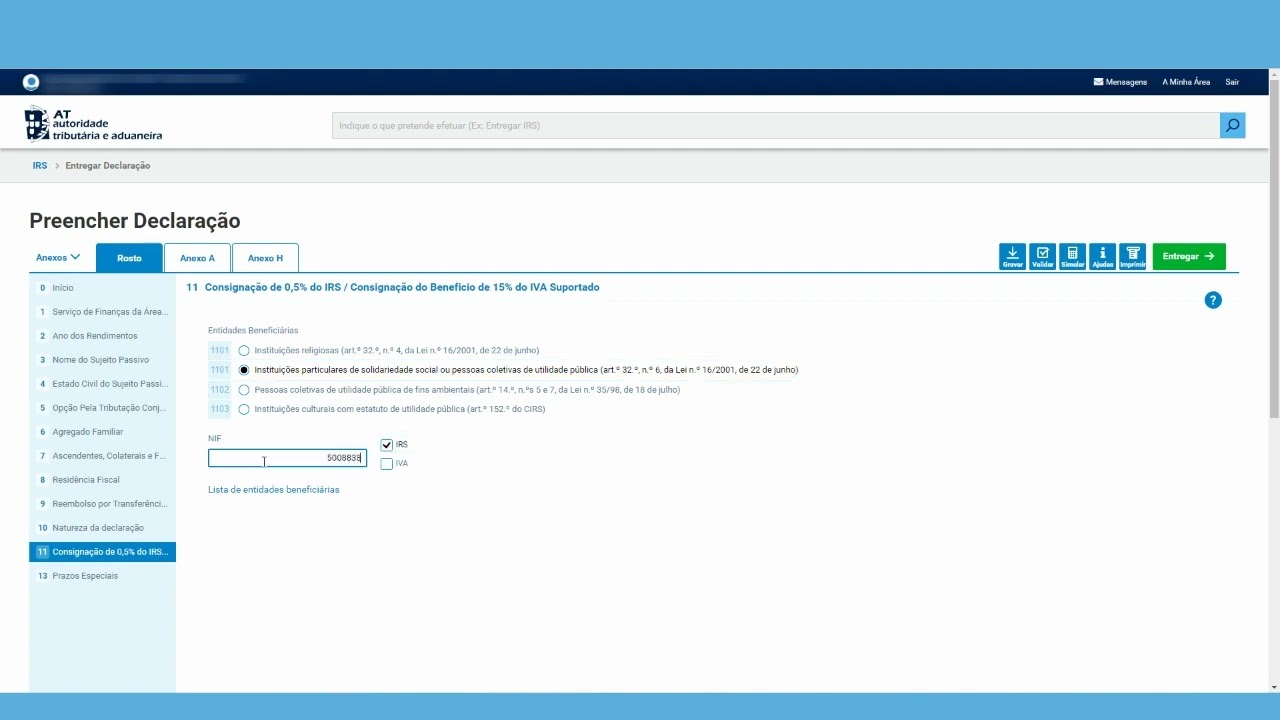Select Instituições culturais radio option
This screenshot has height=720, width=1280.
(x=244, y=409)
